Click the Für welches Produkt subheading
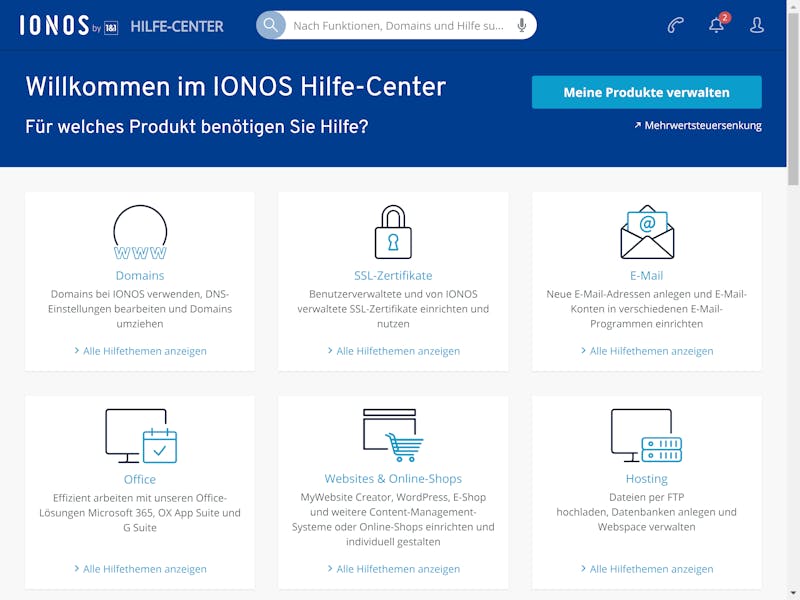 coord(197,127)
